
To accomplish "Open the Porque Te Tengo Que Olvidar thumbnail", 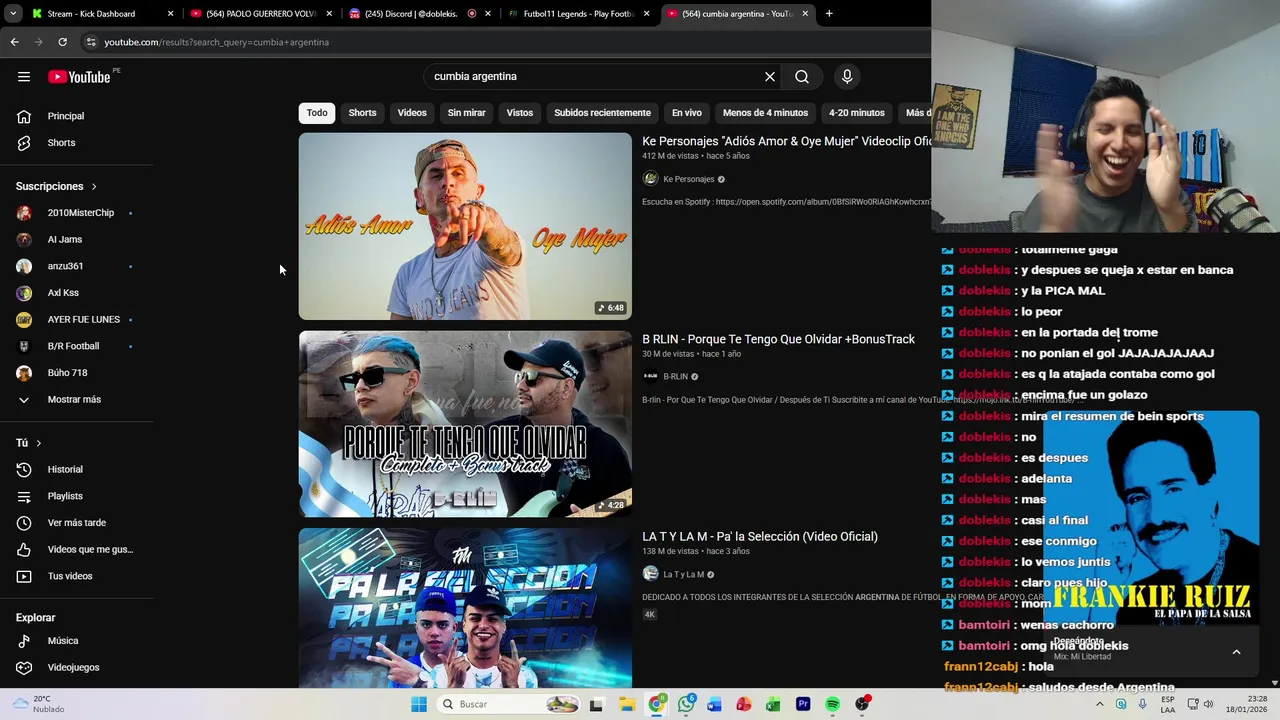I will point(465,424).
